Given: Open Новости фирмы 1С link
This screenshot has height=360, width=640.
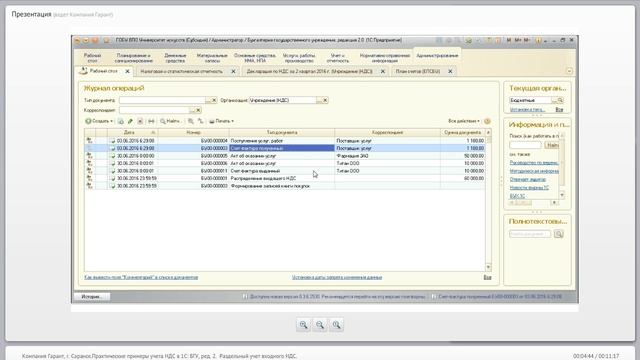Looking at the screenshot, I should point(529,188).
